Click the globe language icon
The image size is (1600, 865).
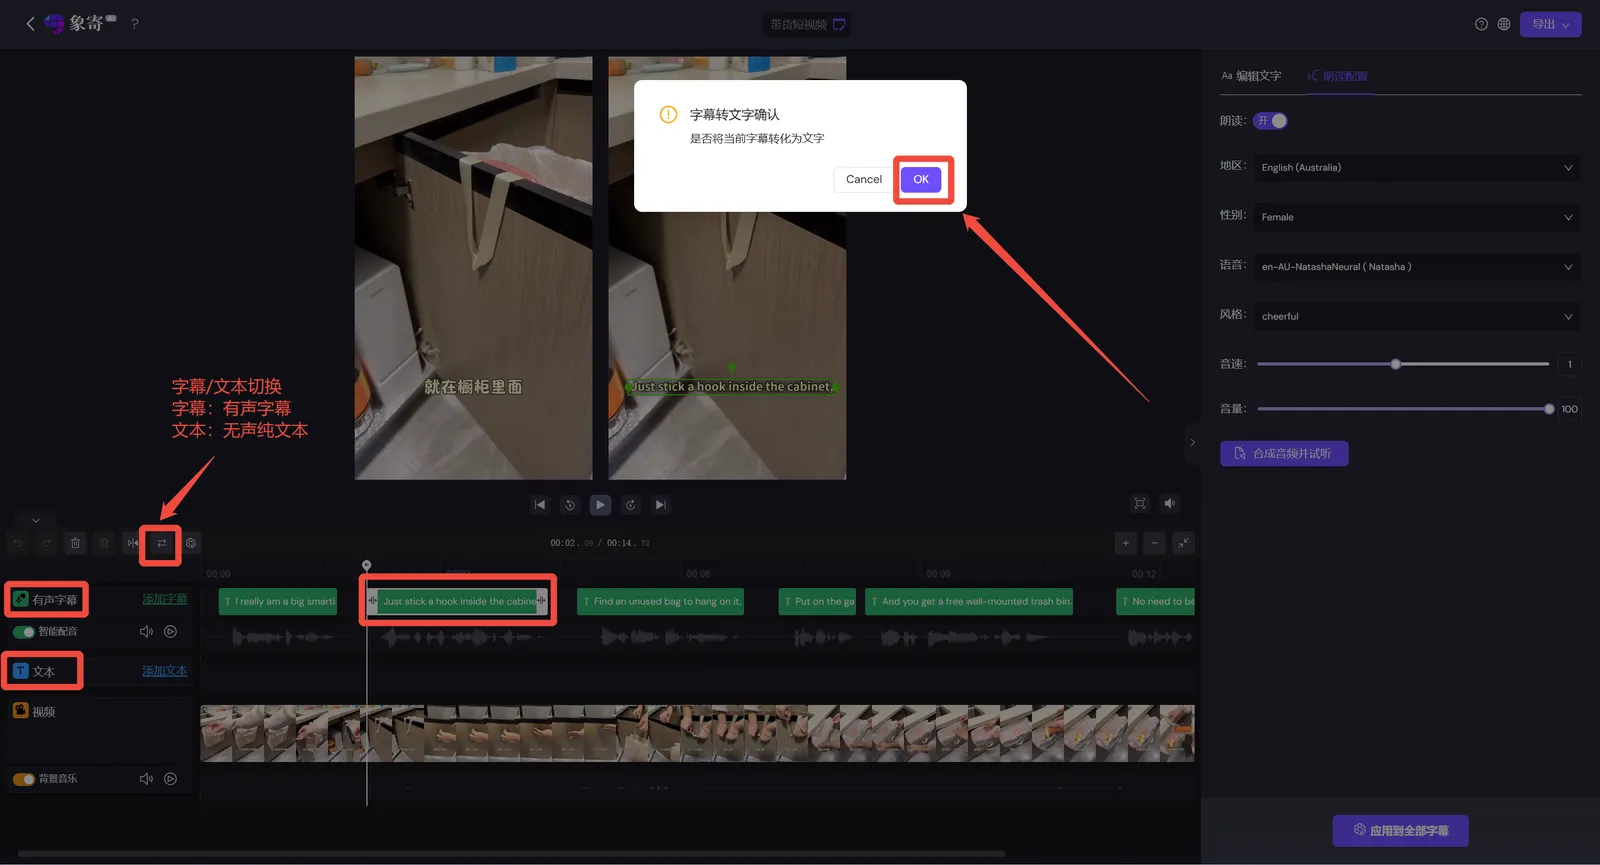(x=1504, y=24)
